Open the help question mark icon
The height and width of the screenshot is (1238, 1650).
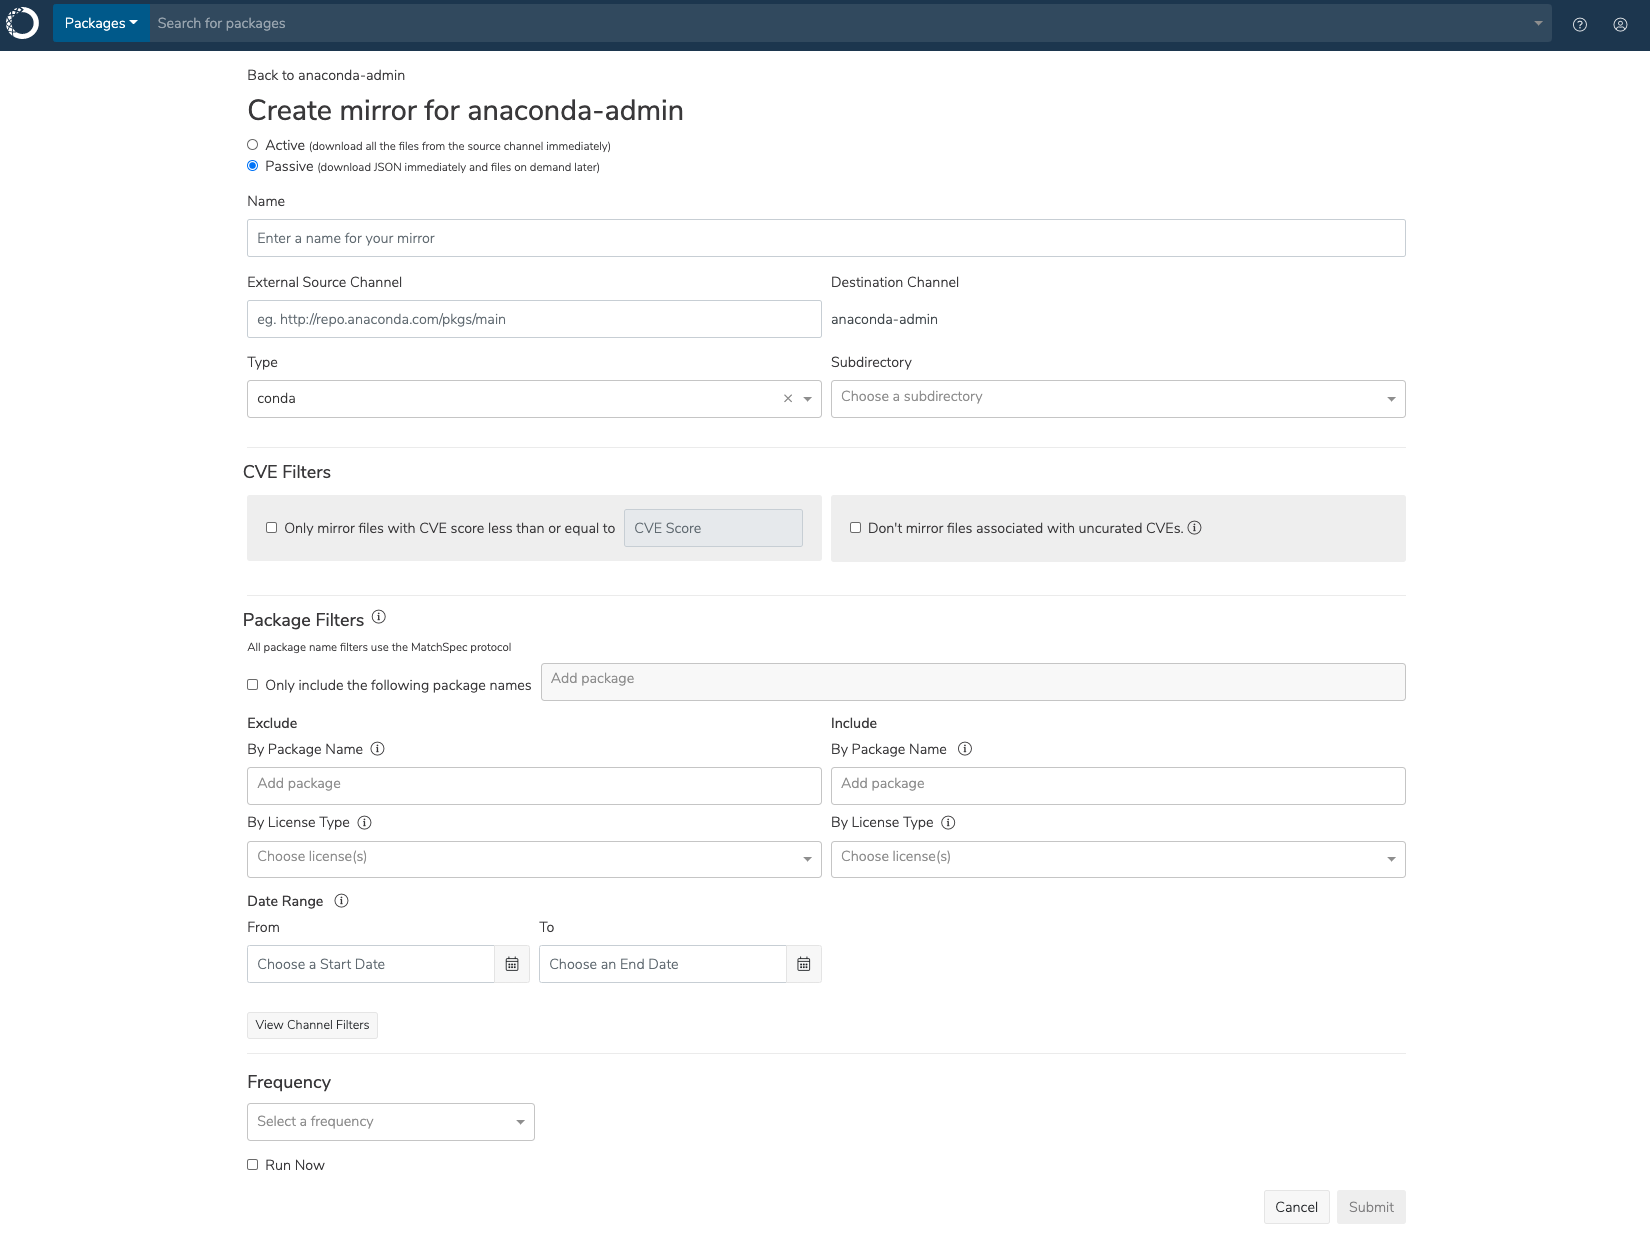pyautogui.click(x=1580, y=25)
